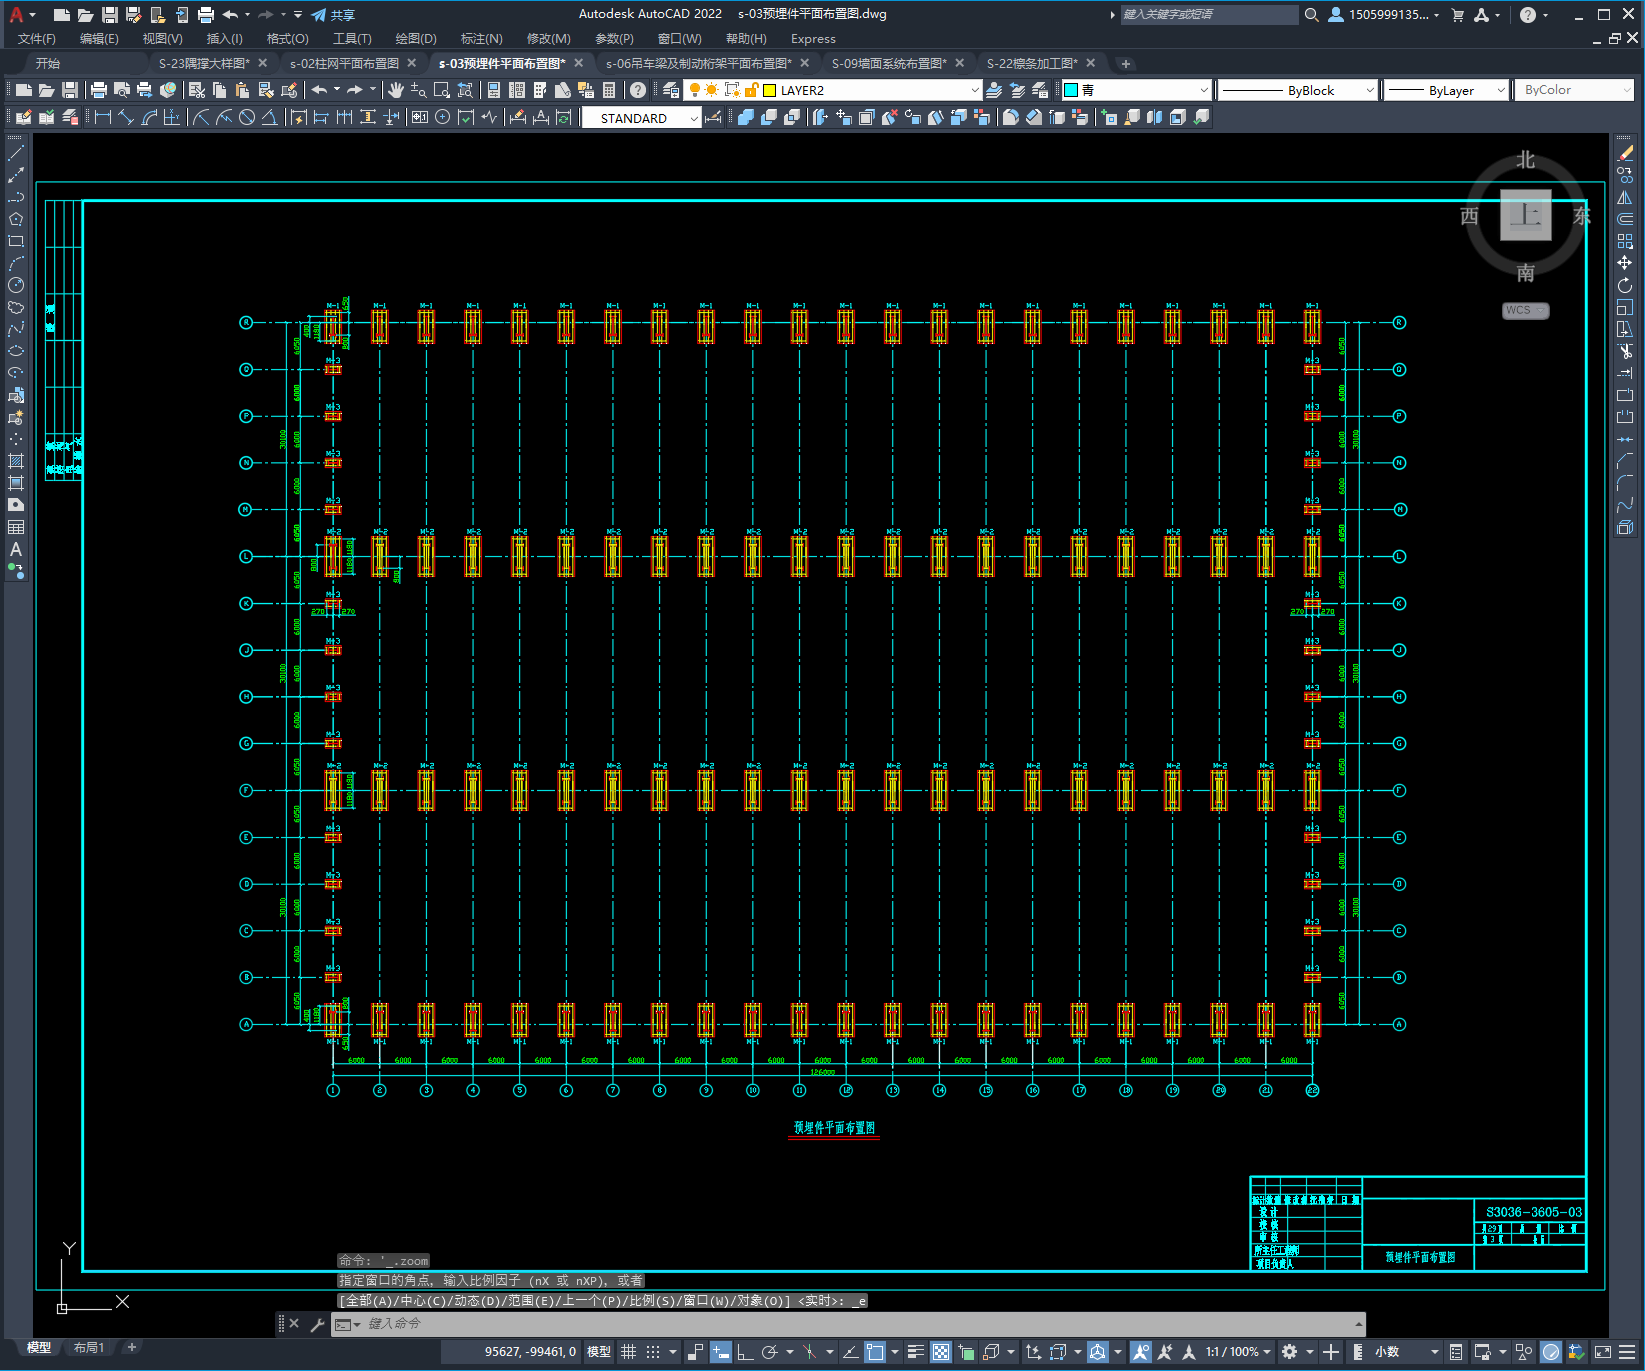Toggle dynamic input in status bar
Screen dimensions: 1645x1371
(x=721, y=1352)
